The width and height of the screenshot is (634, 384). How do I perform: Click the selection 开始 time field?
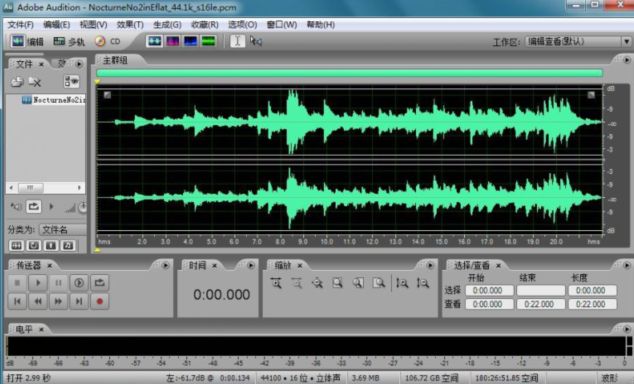coord(489,290)
